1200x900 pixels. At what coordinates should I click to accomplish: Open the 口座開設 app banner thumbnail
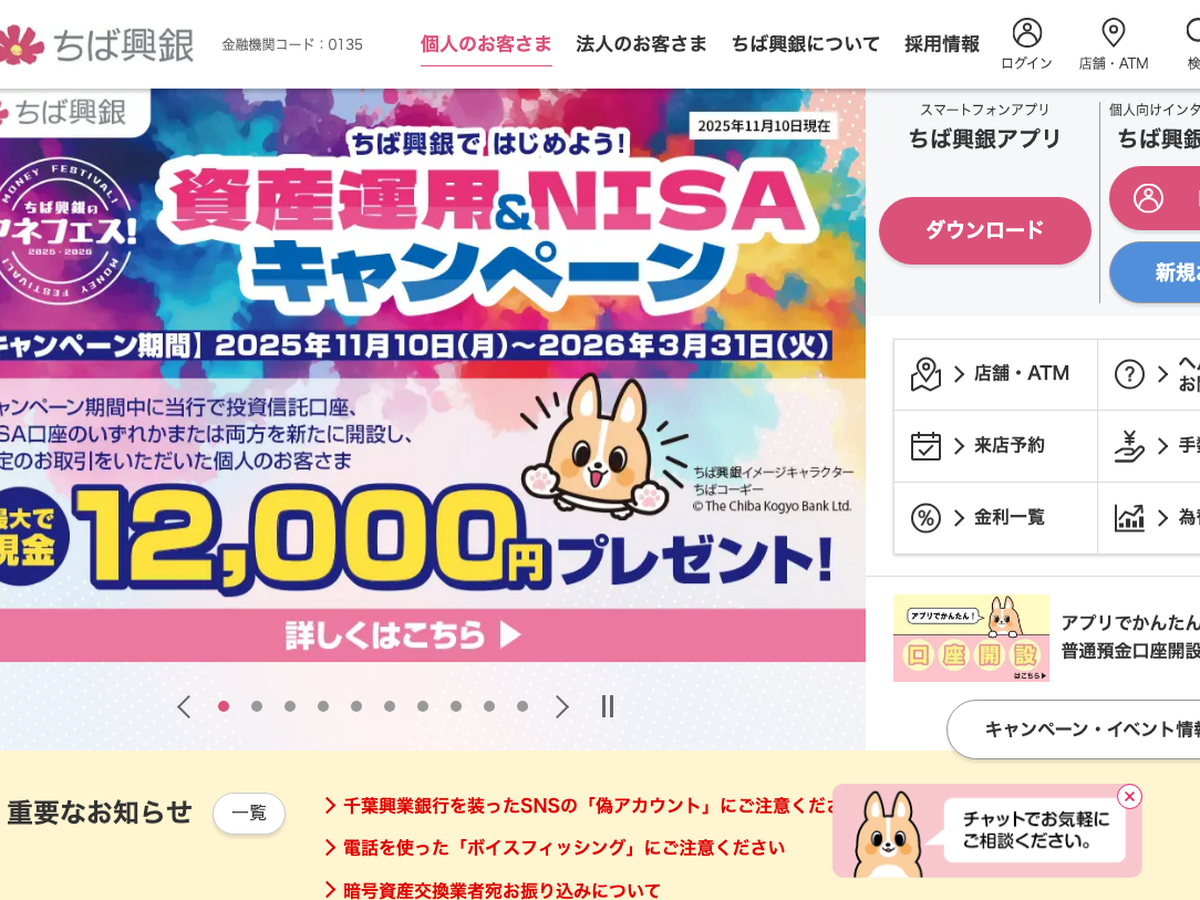[971, 638]
